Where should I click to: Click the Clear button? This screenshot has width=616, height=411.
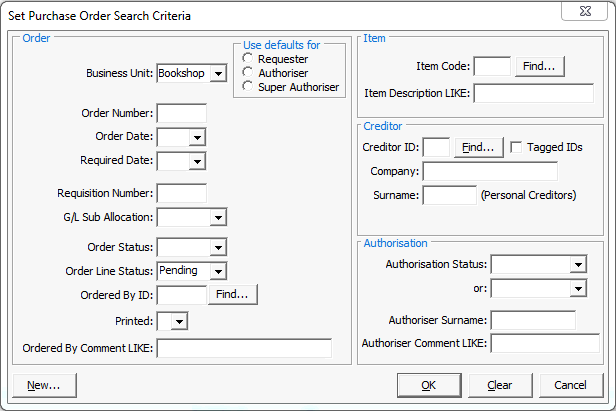tap(500, 385)
